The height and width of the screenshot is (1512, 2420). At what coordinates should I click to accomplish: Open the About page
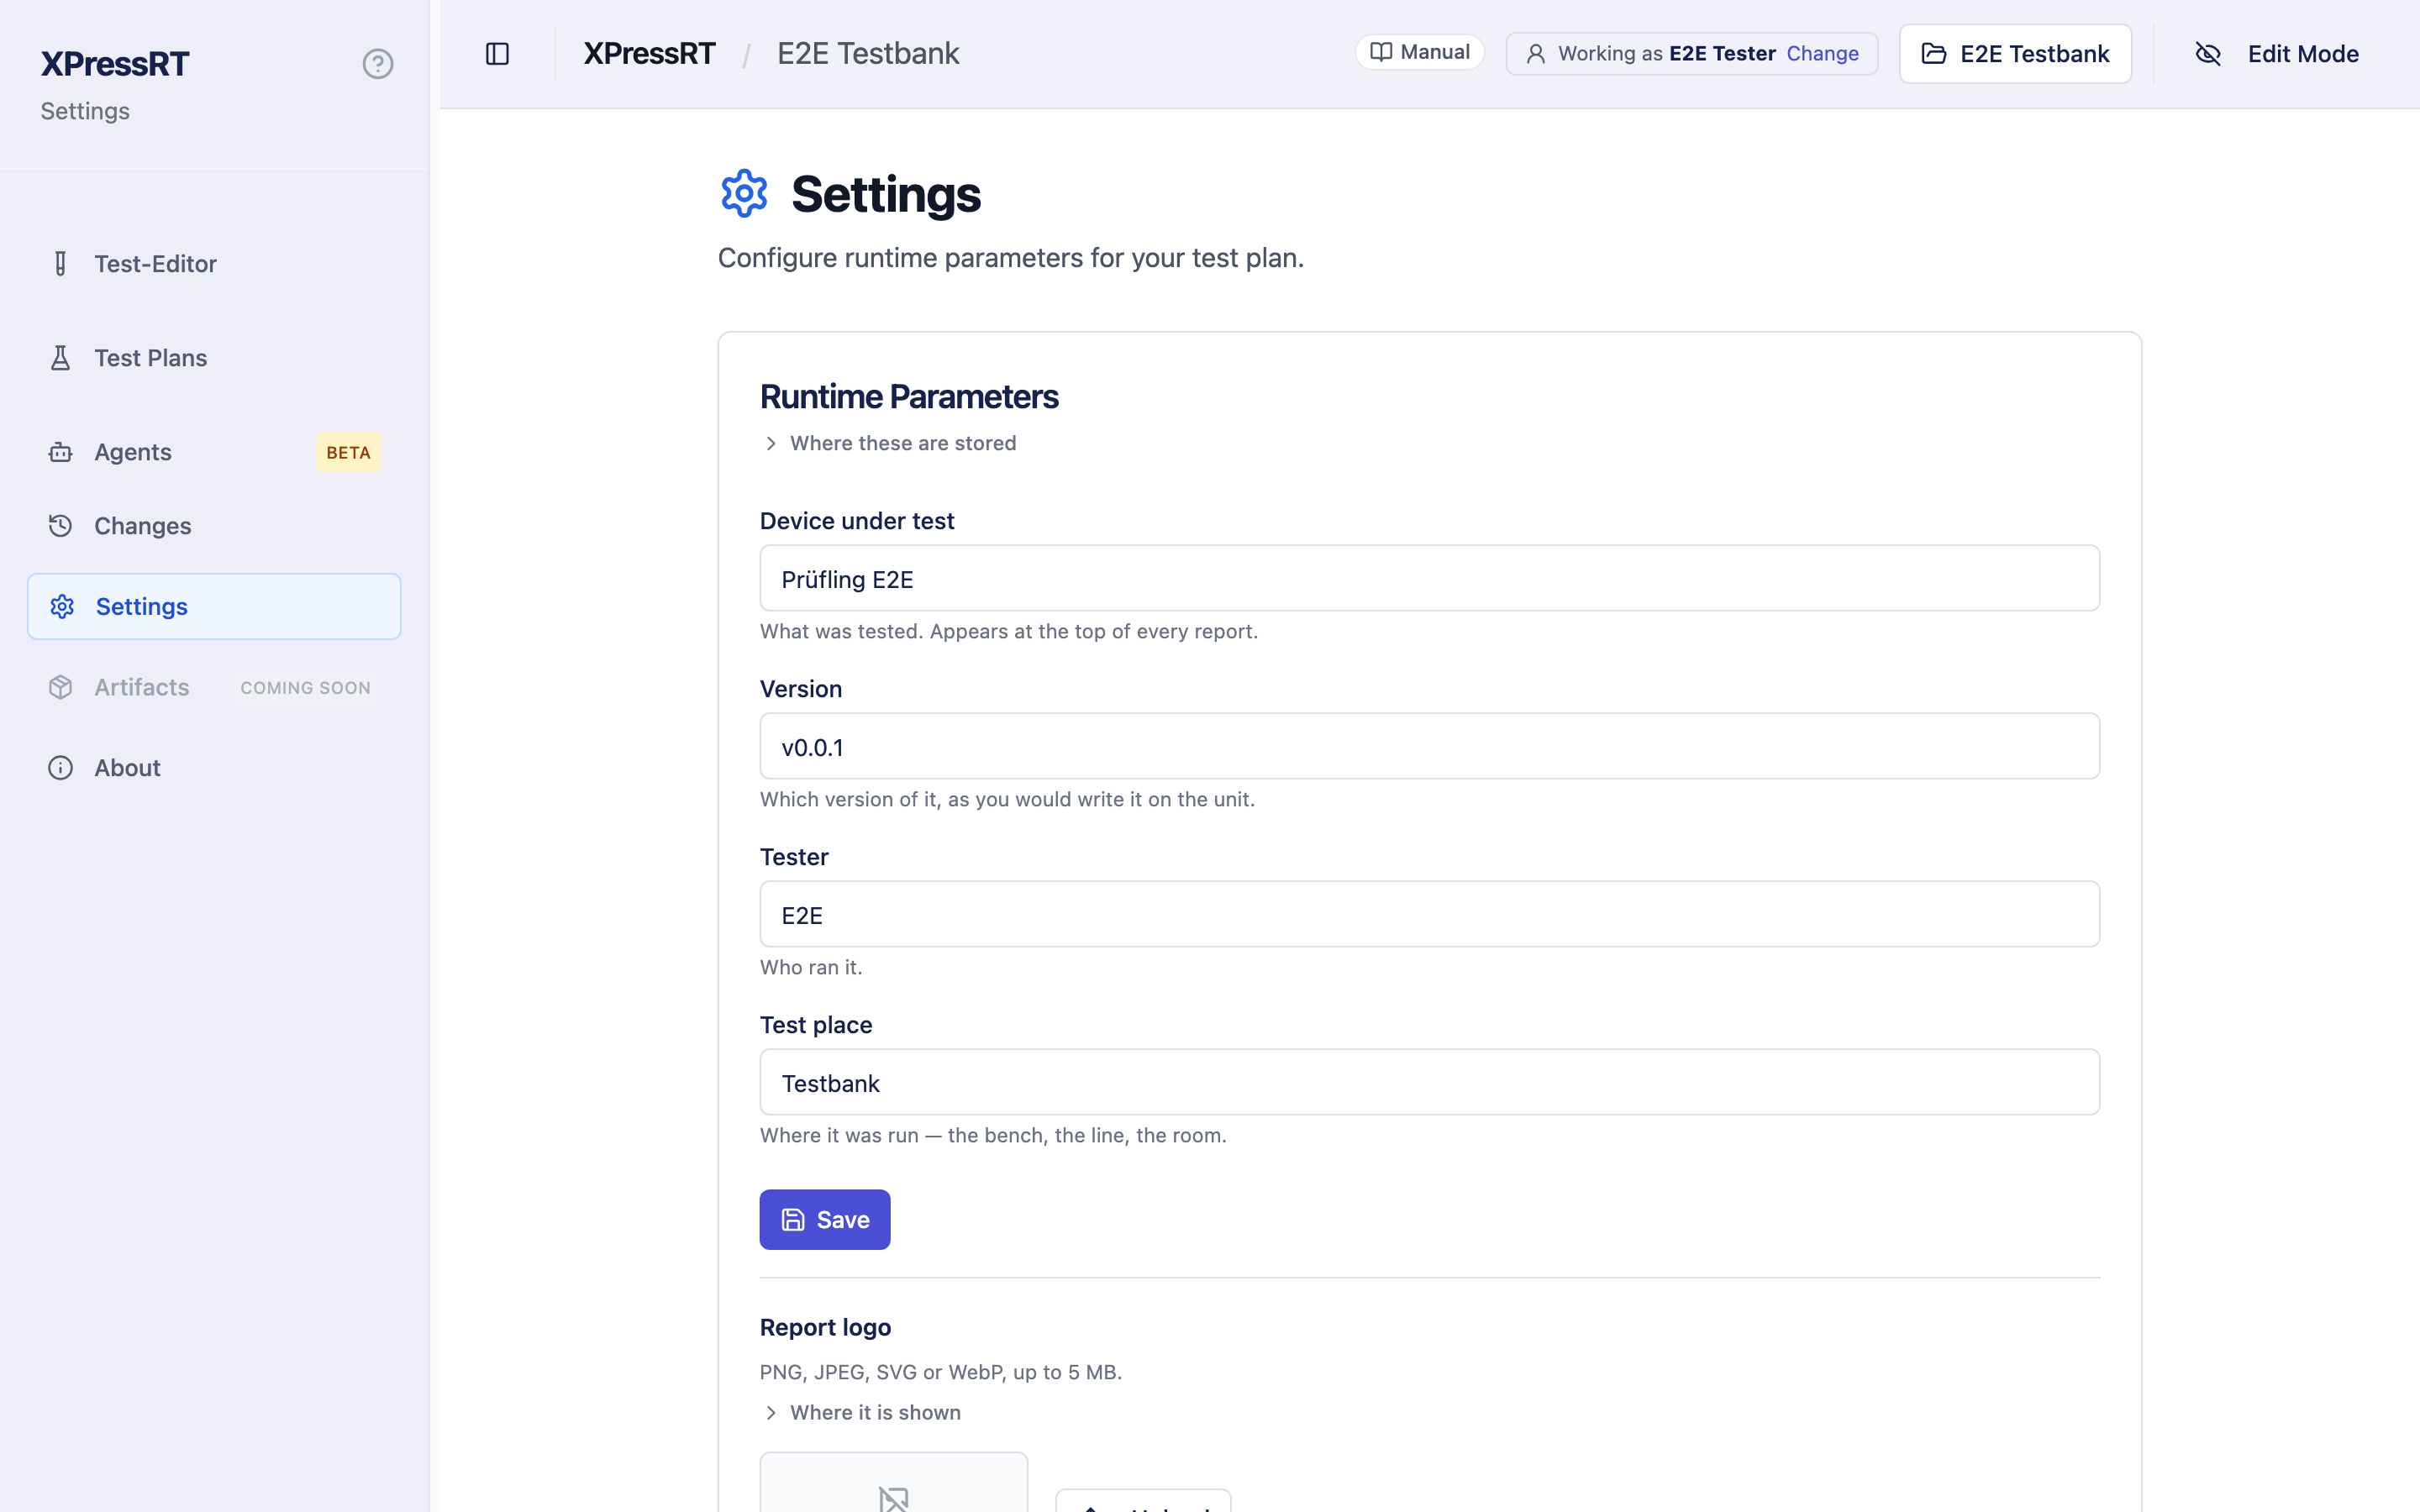click(214, 768)
